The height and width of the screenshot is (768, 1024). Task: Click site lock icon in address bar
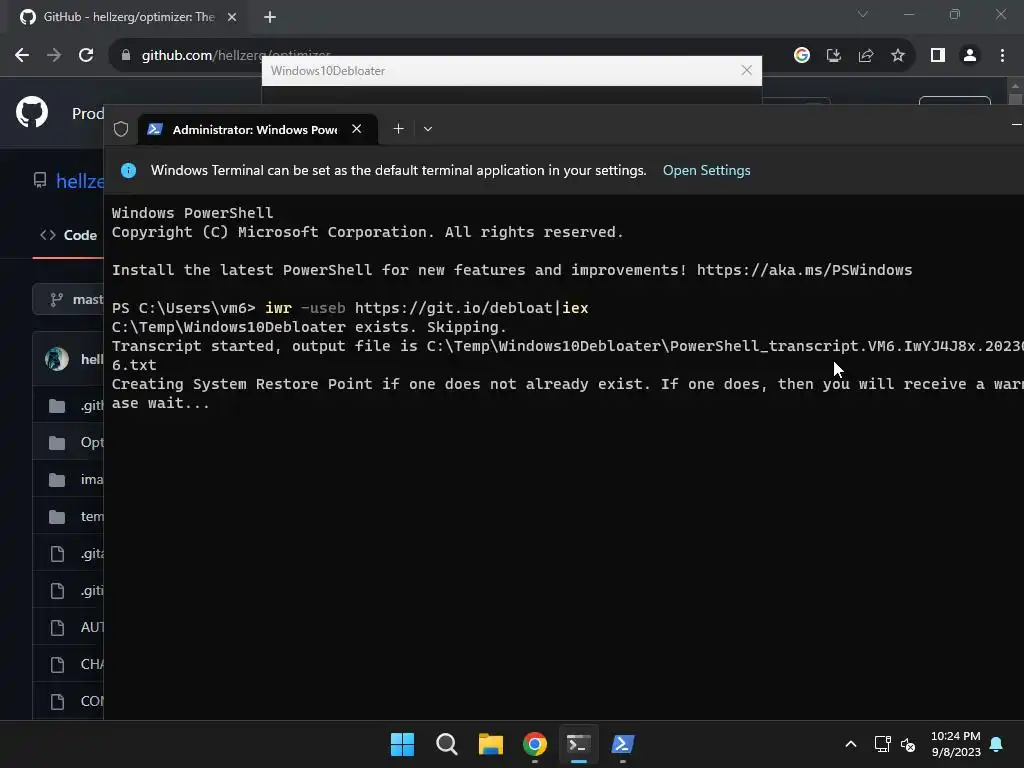(x=126, y=56)
